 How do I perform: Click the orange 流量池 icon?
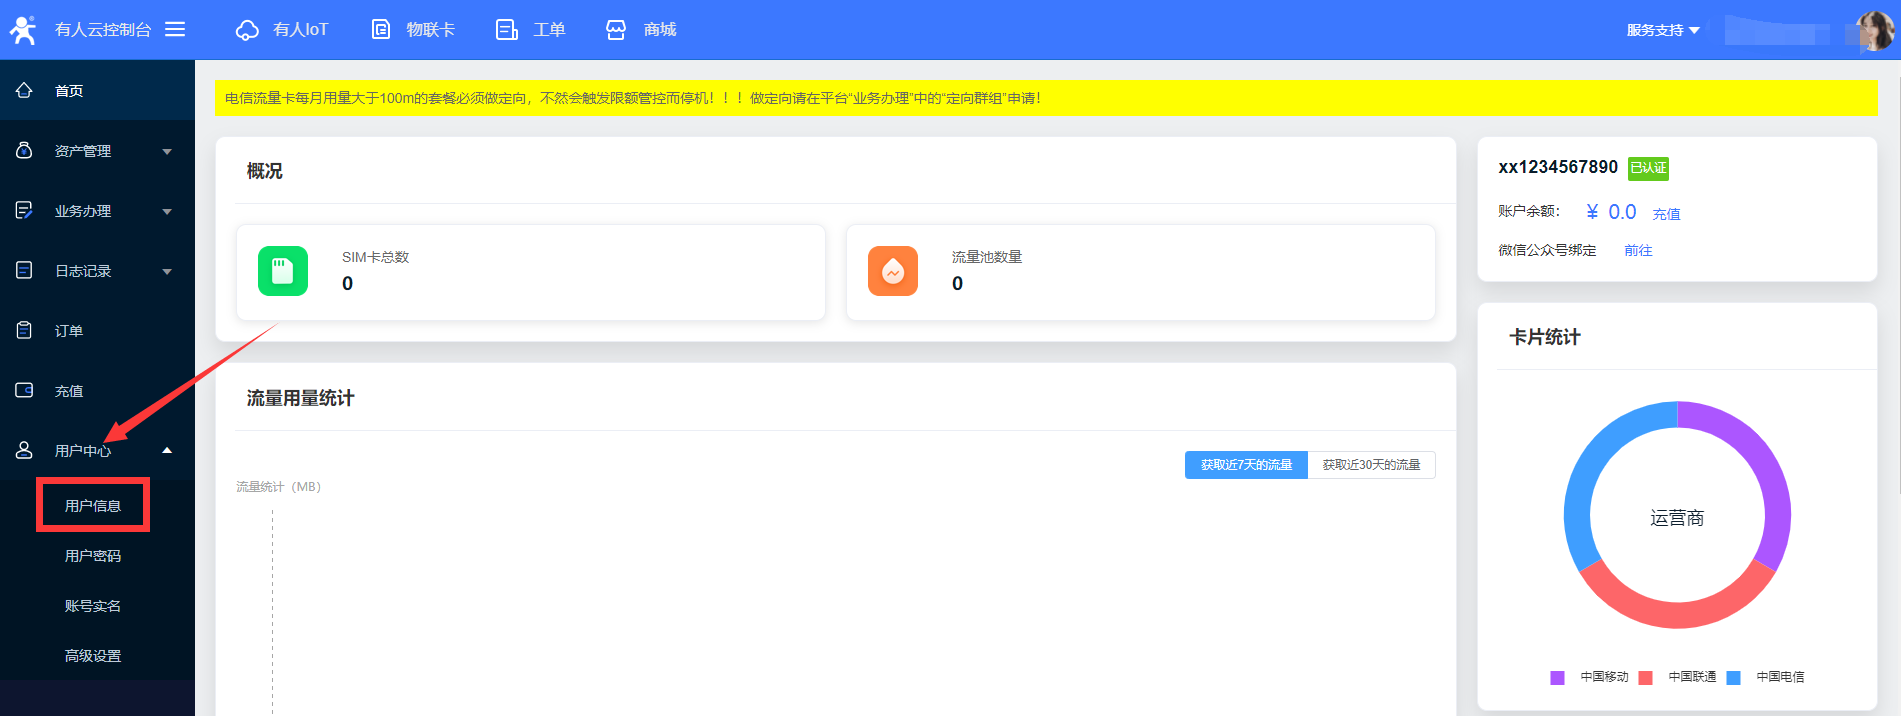[892, 271]
